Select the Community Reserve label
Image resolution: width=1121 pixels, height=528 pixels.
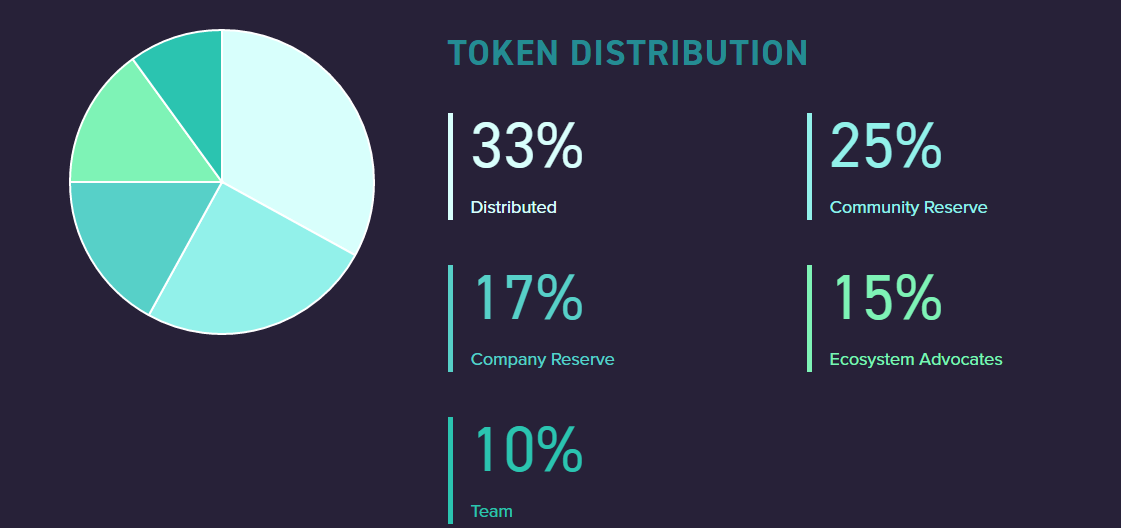coord(908,208)
